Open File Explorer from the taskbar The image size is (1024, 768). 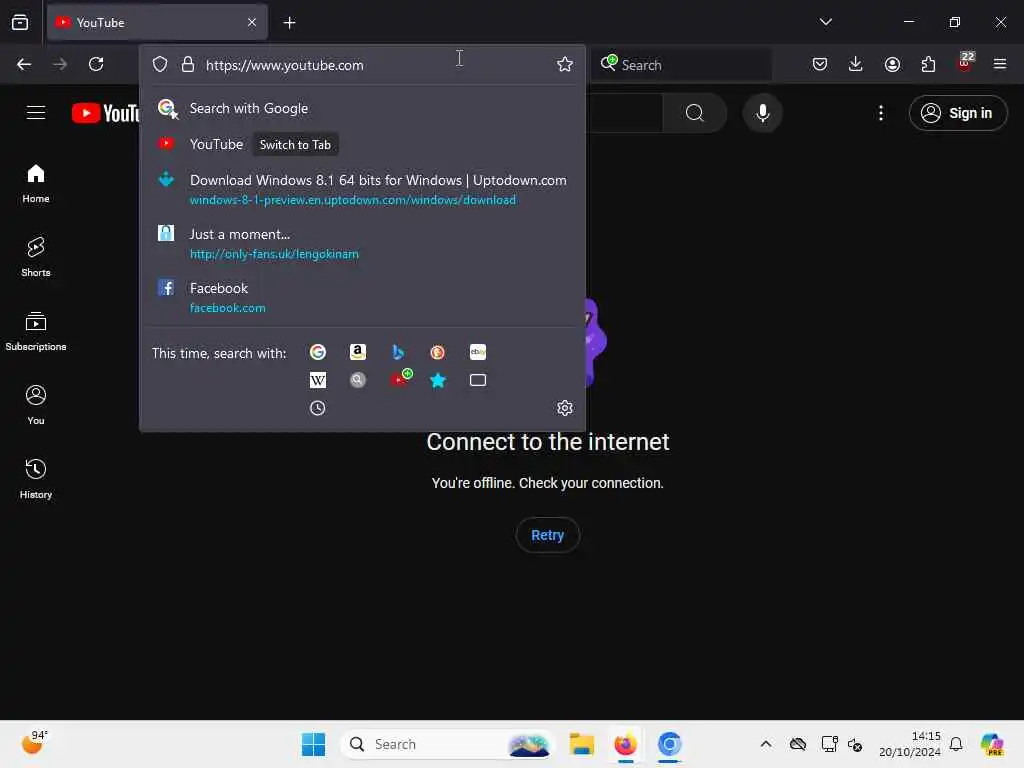pyautogui.click(x=581, y=744)
